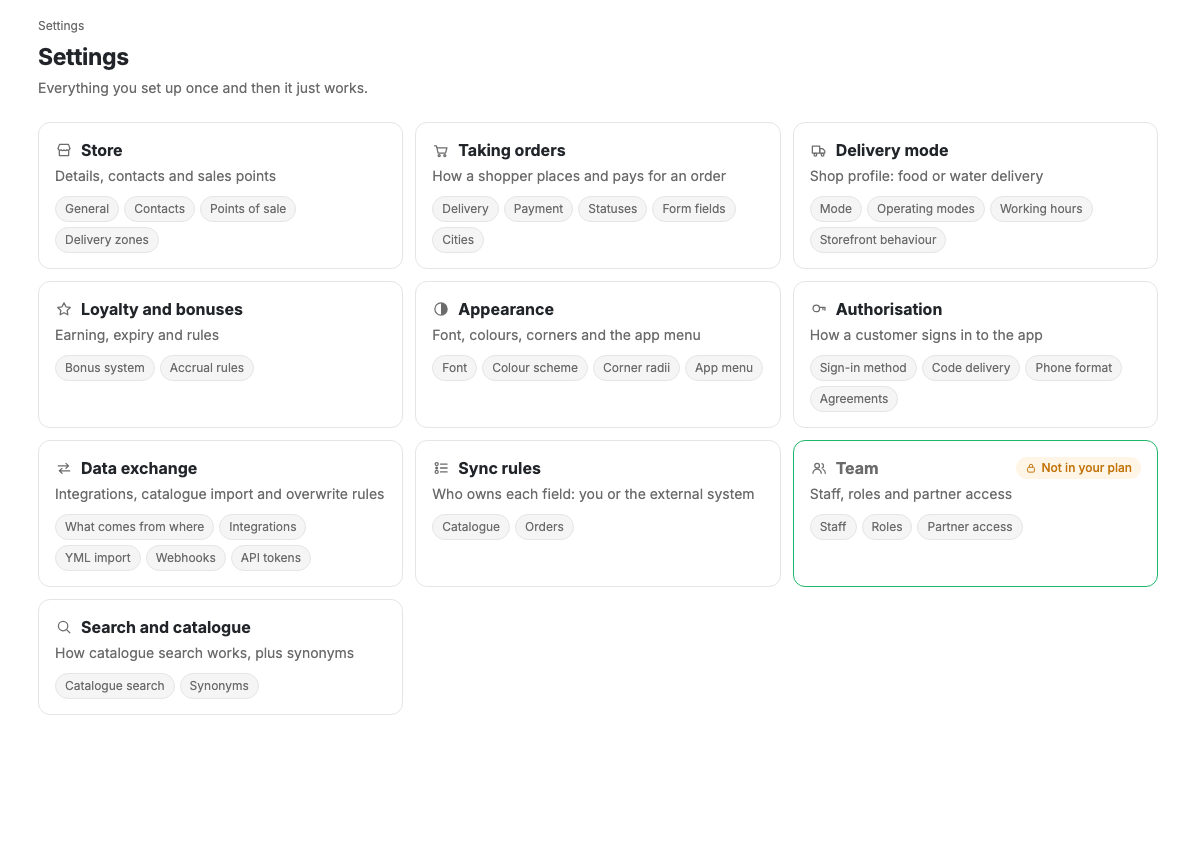Open Synonyms chip
The image size is (1196, 848).
219,686
